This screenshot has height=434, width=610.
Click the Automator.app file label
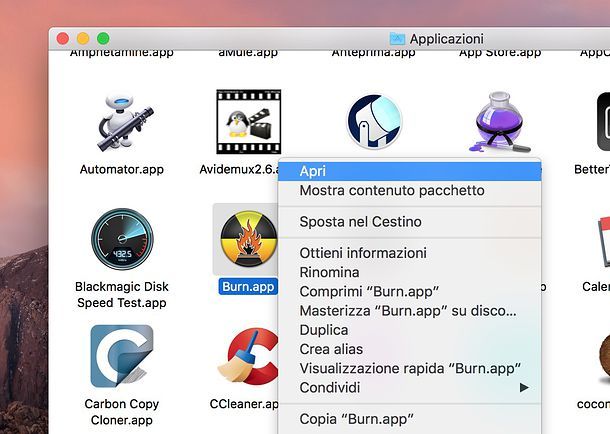pyautogui.click(x=122, y=170)
